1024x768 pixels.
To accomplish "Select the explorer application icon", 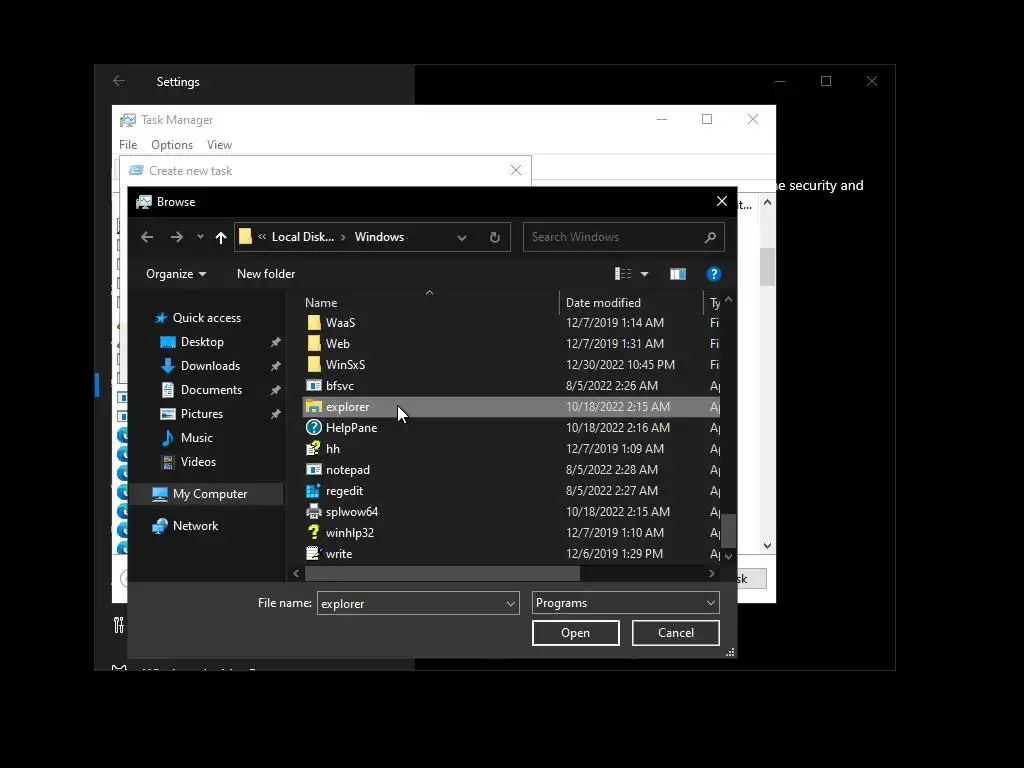I will [313, 407].
